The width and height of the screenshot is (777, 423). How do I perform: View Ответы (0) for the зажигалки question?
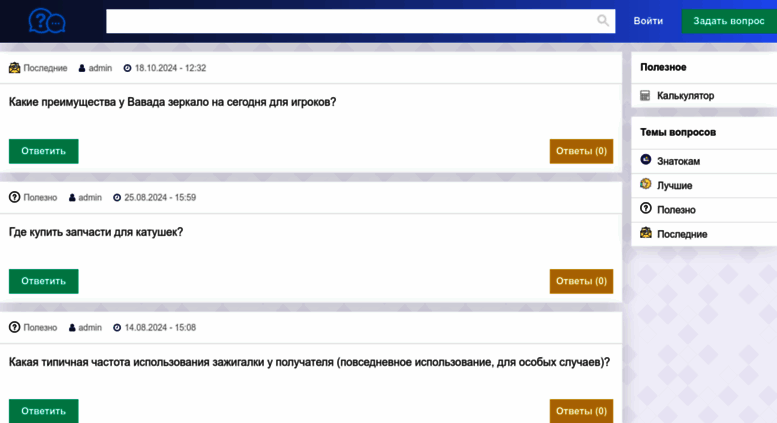pos(581,411)
